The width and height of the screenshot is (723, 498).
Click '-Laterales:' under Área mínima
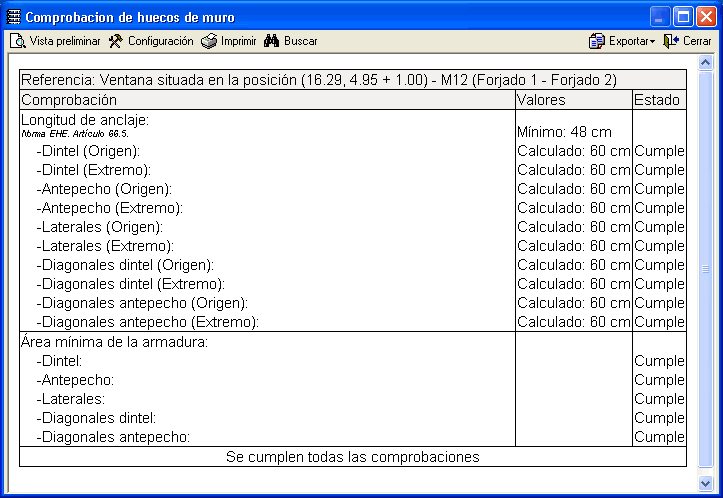pos(71,399)
